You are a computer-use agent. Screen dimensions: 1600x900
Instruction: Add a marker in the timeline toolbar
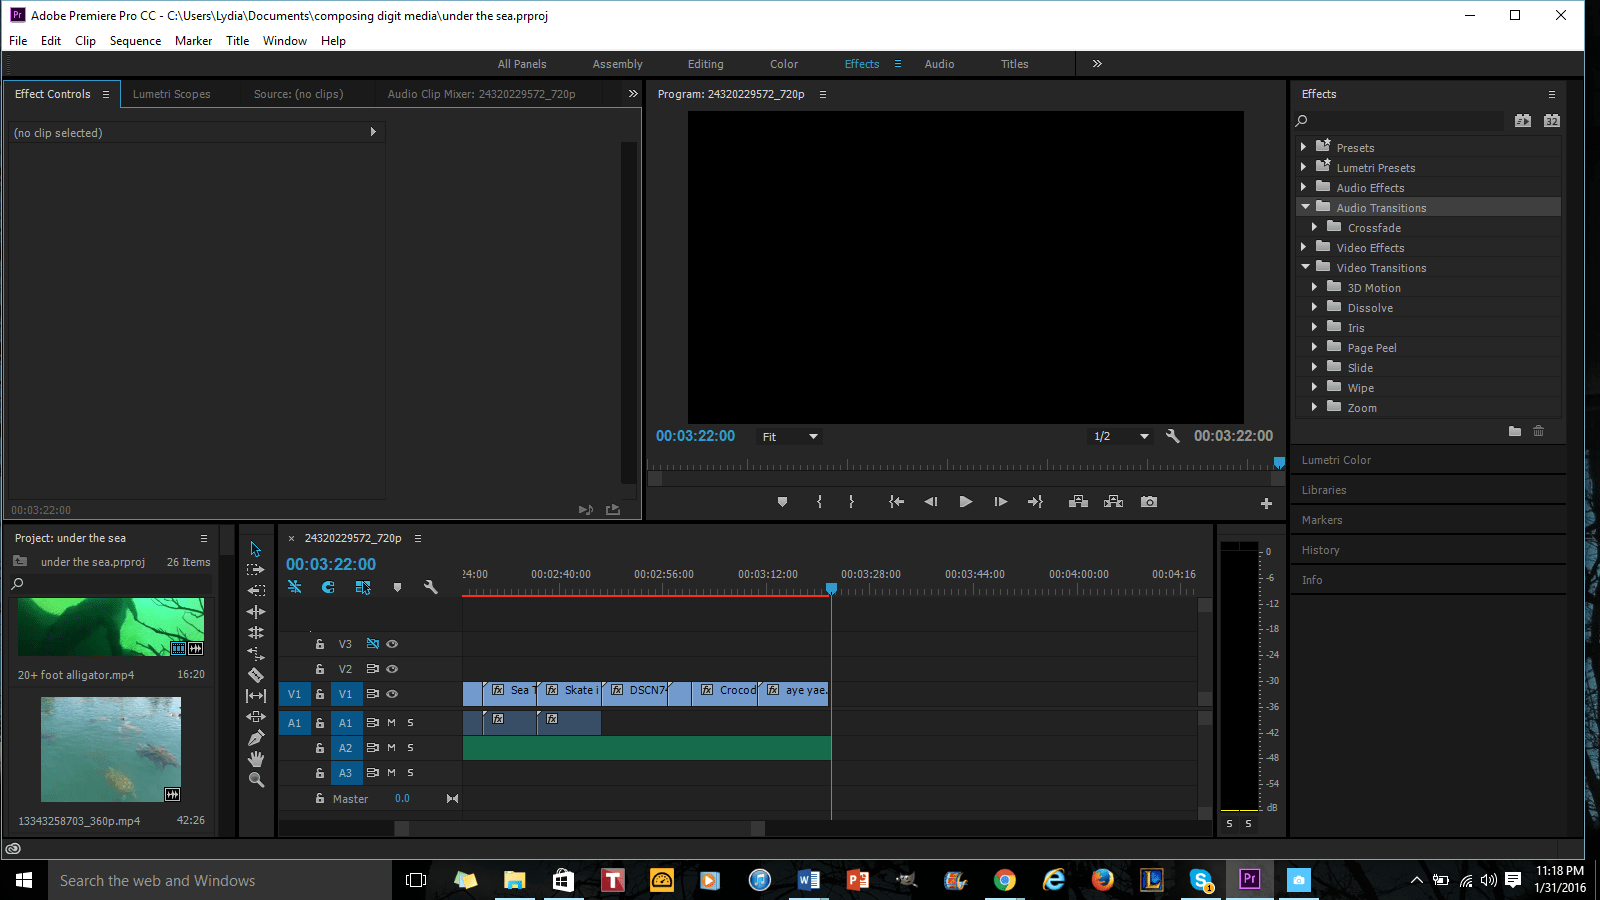(397, 588)
